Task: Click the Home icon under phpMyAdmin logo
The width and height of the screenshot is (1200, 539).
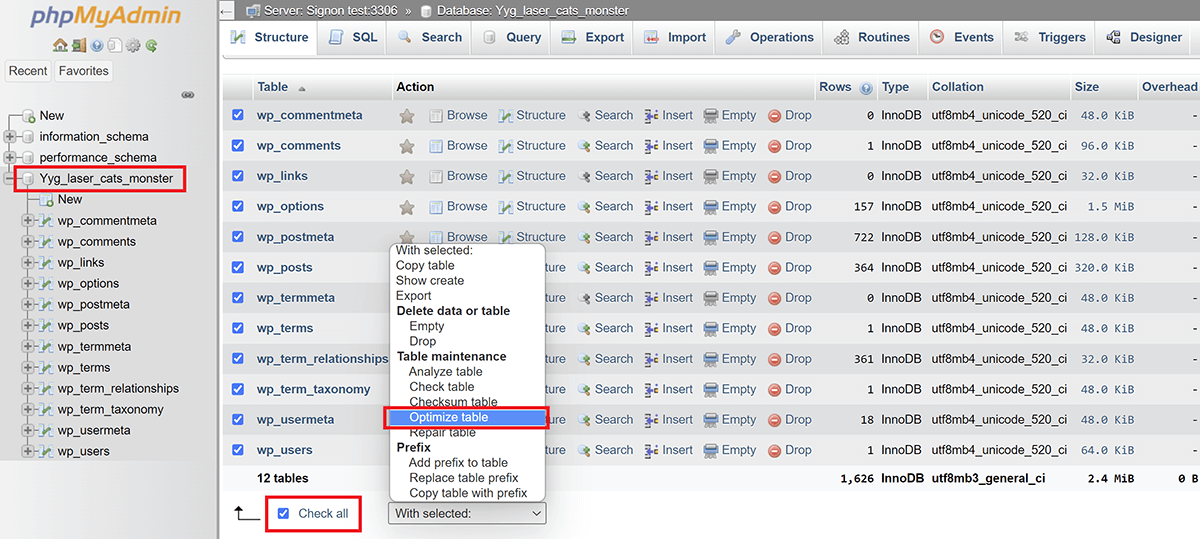Action: coord(60,45)
